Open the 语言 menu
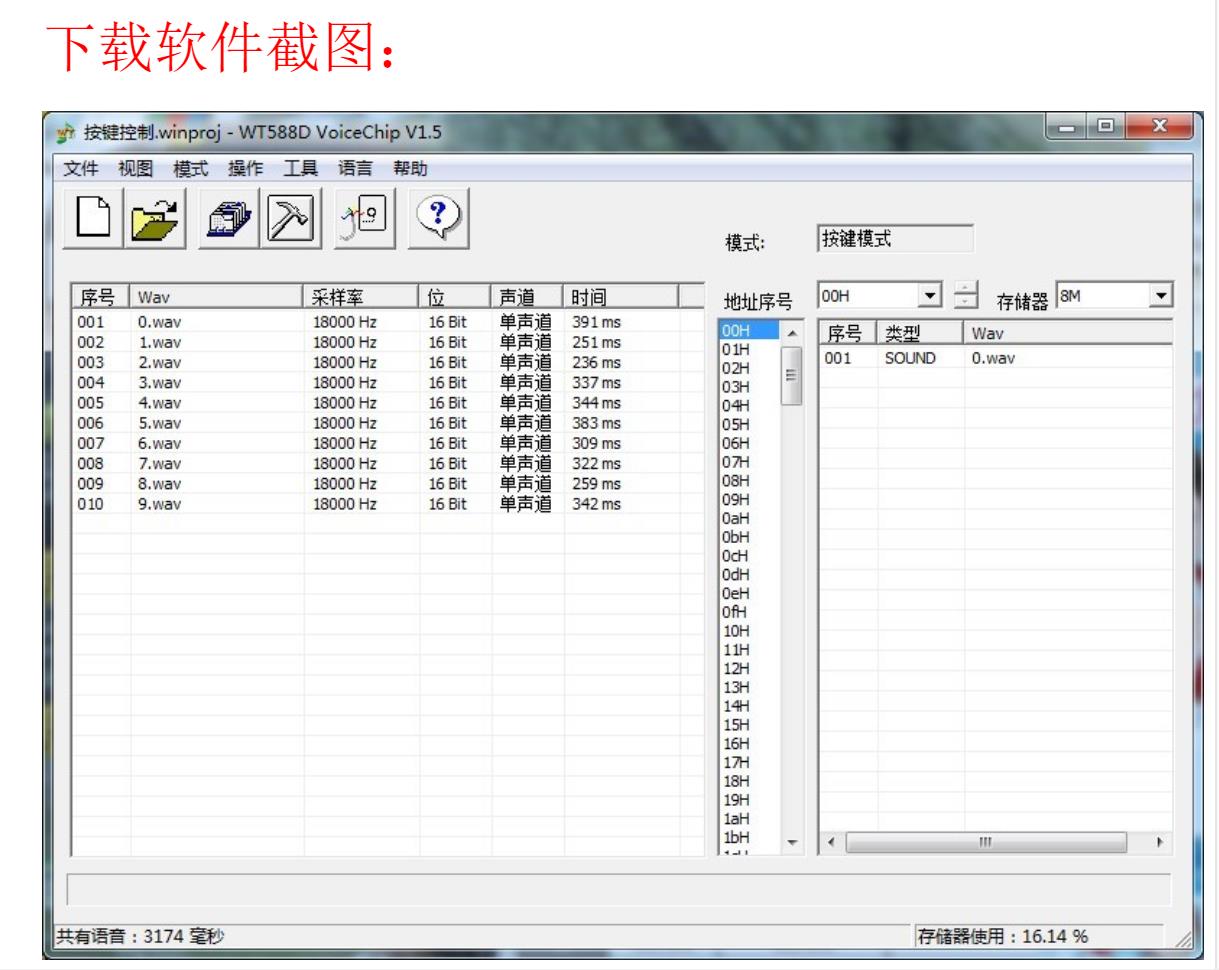The height and width of the screenshot is (970, 1219). 354,167
